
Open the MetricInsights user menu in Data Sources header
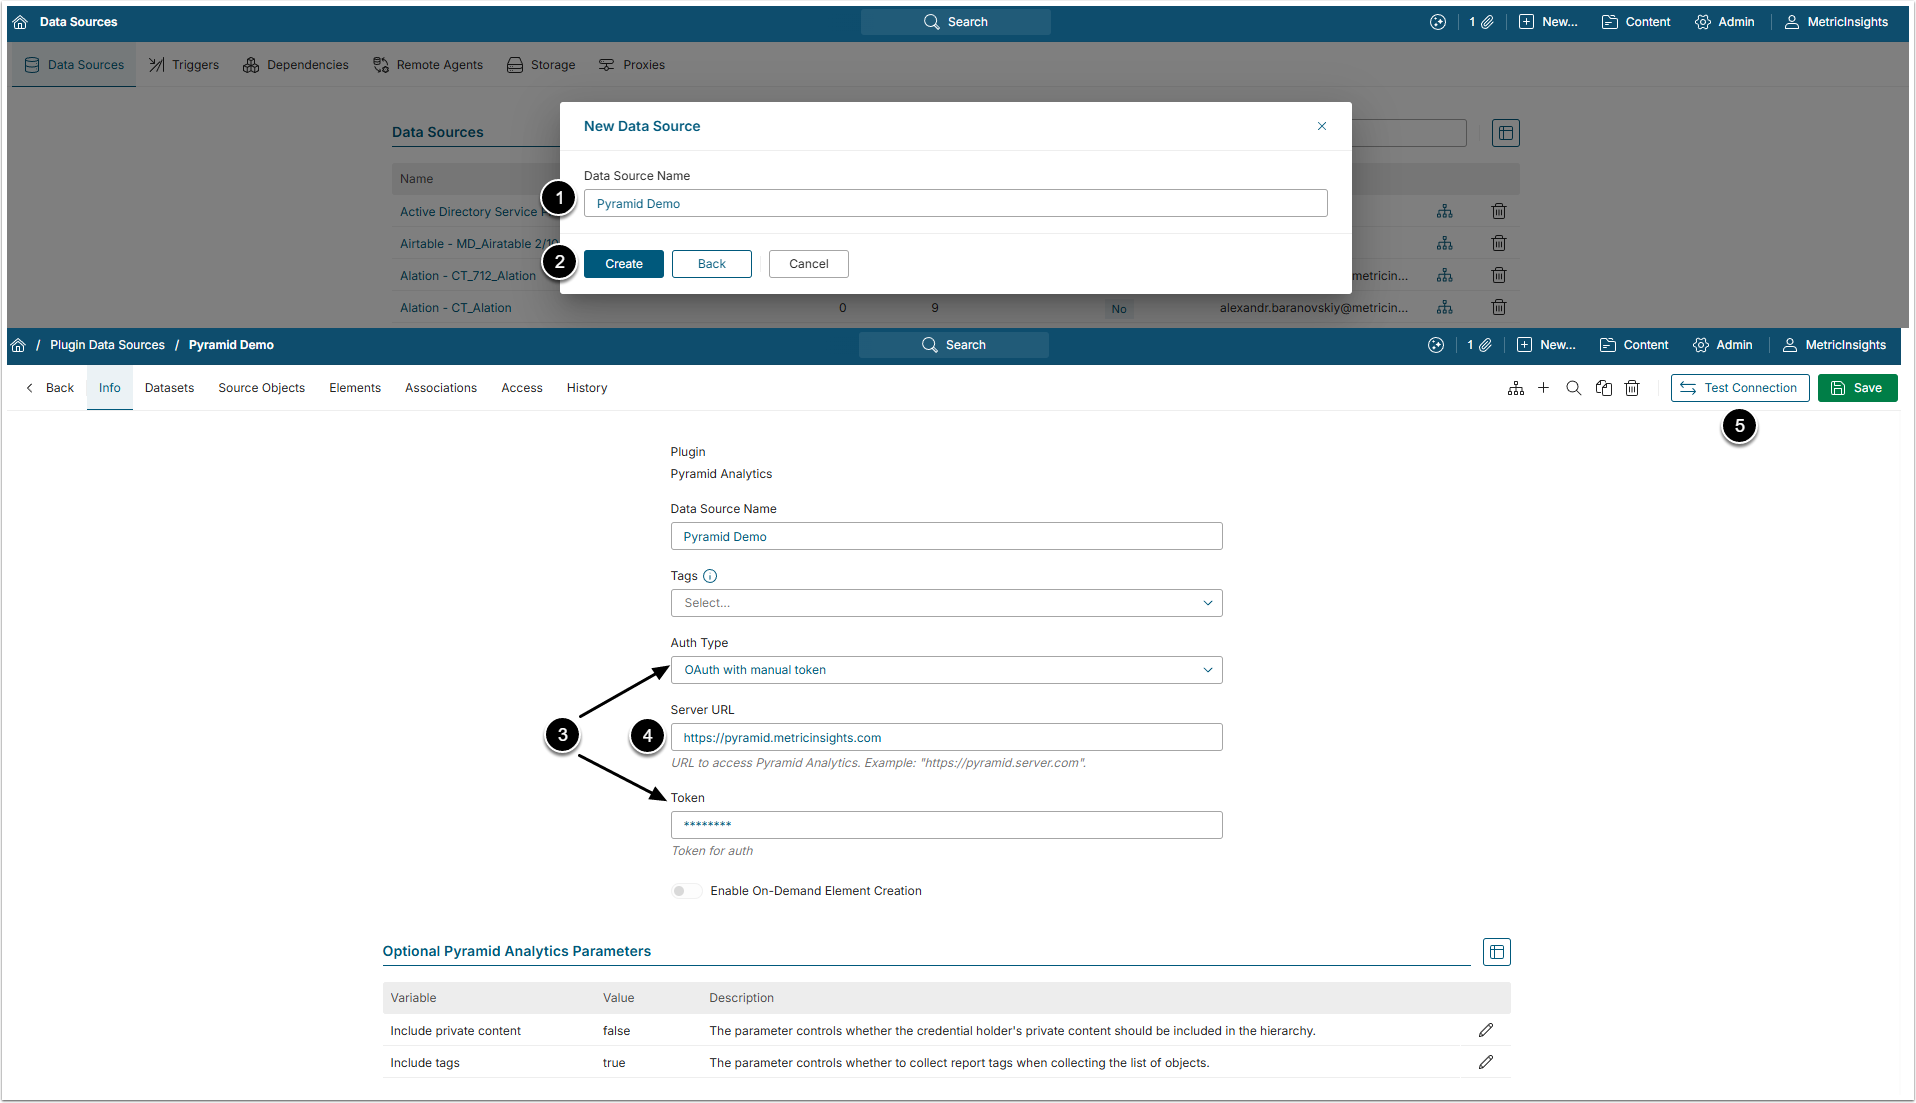click(x=1837, y=22)
